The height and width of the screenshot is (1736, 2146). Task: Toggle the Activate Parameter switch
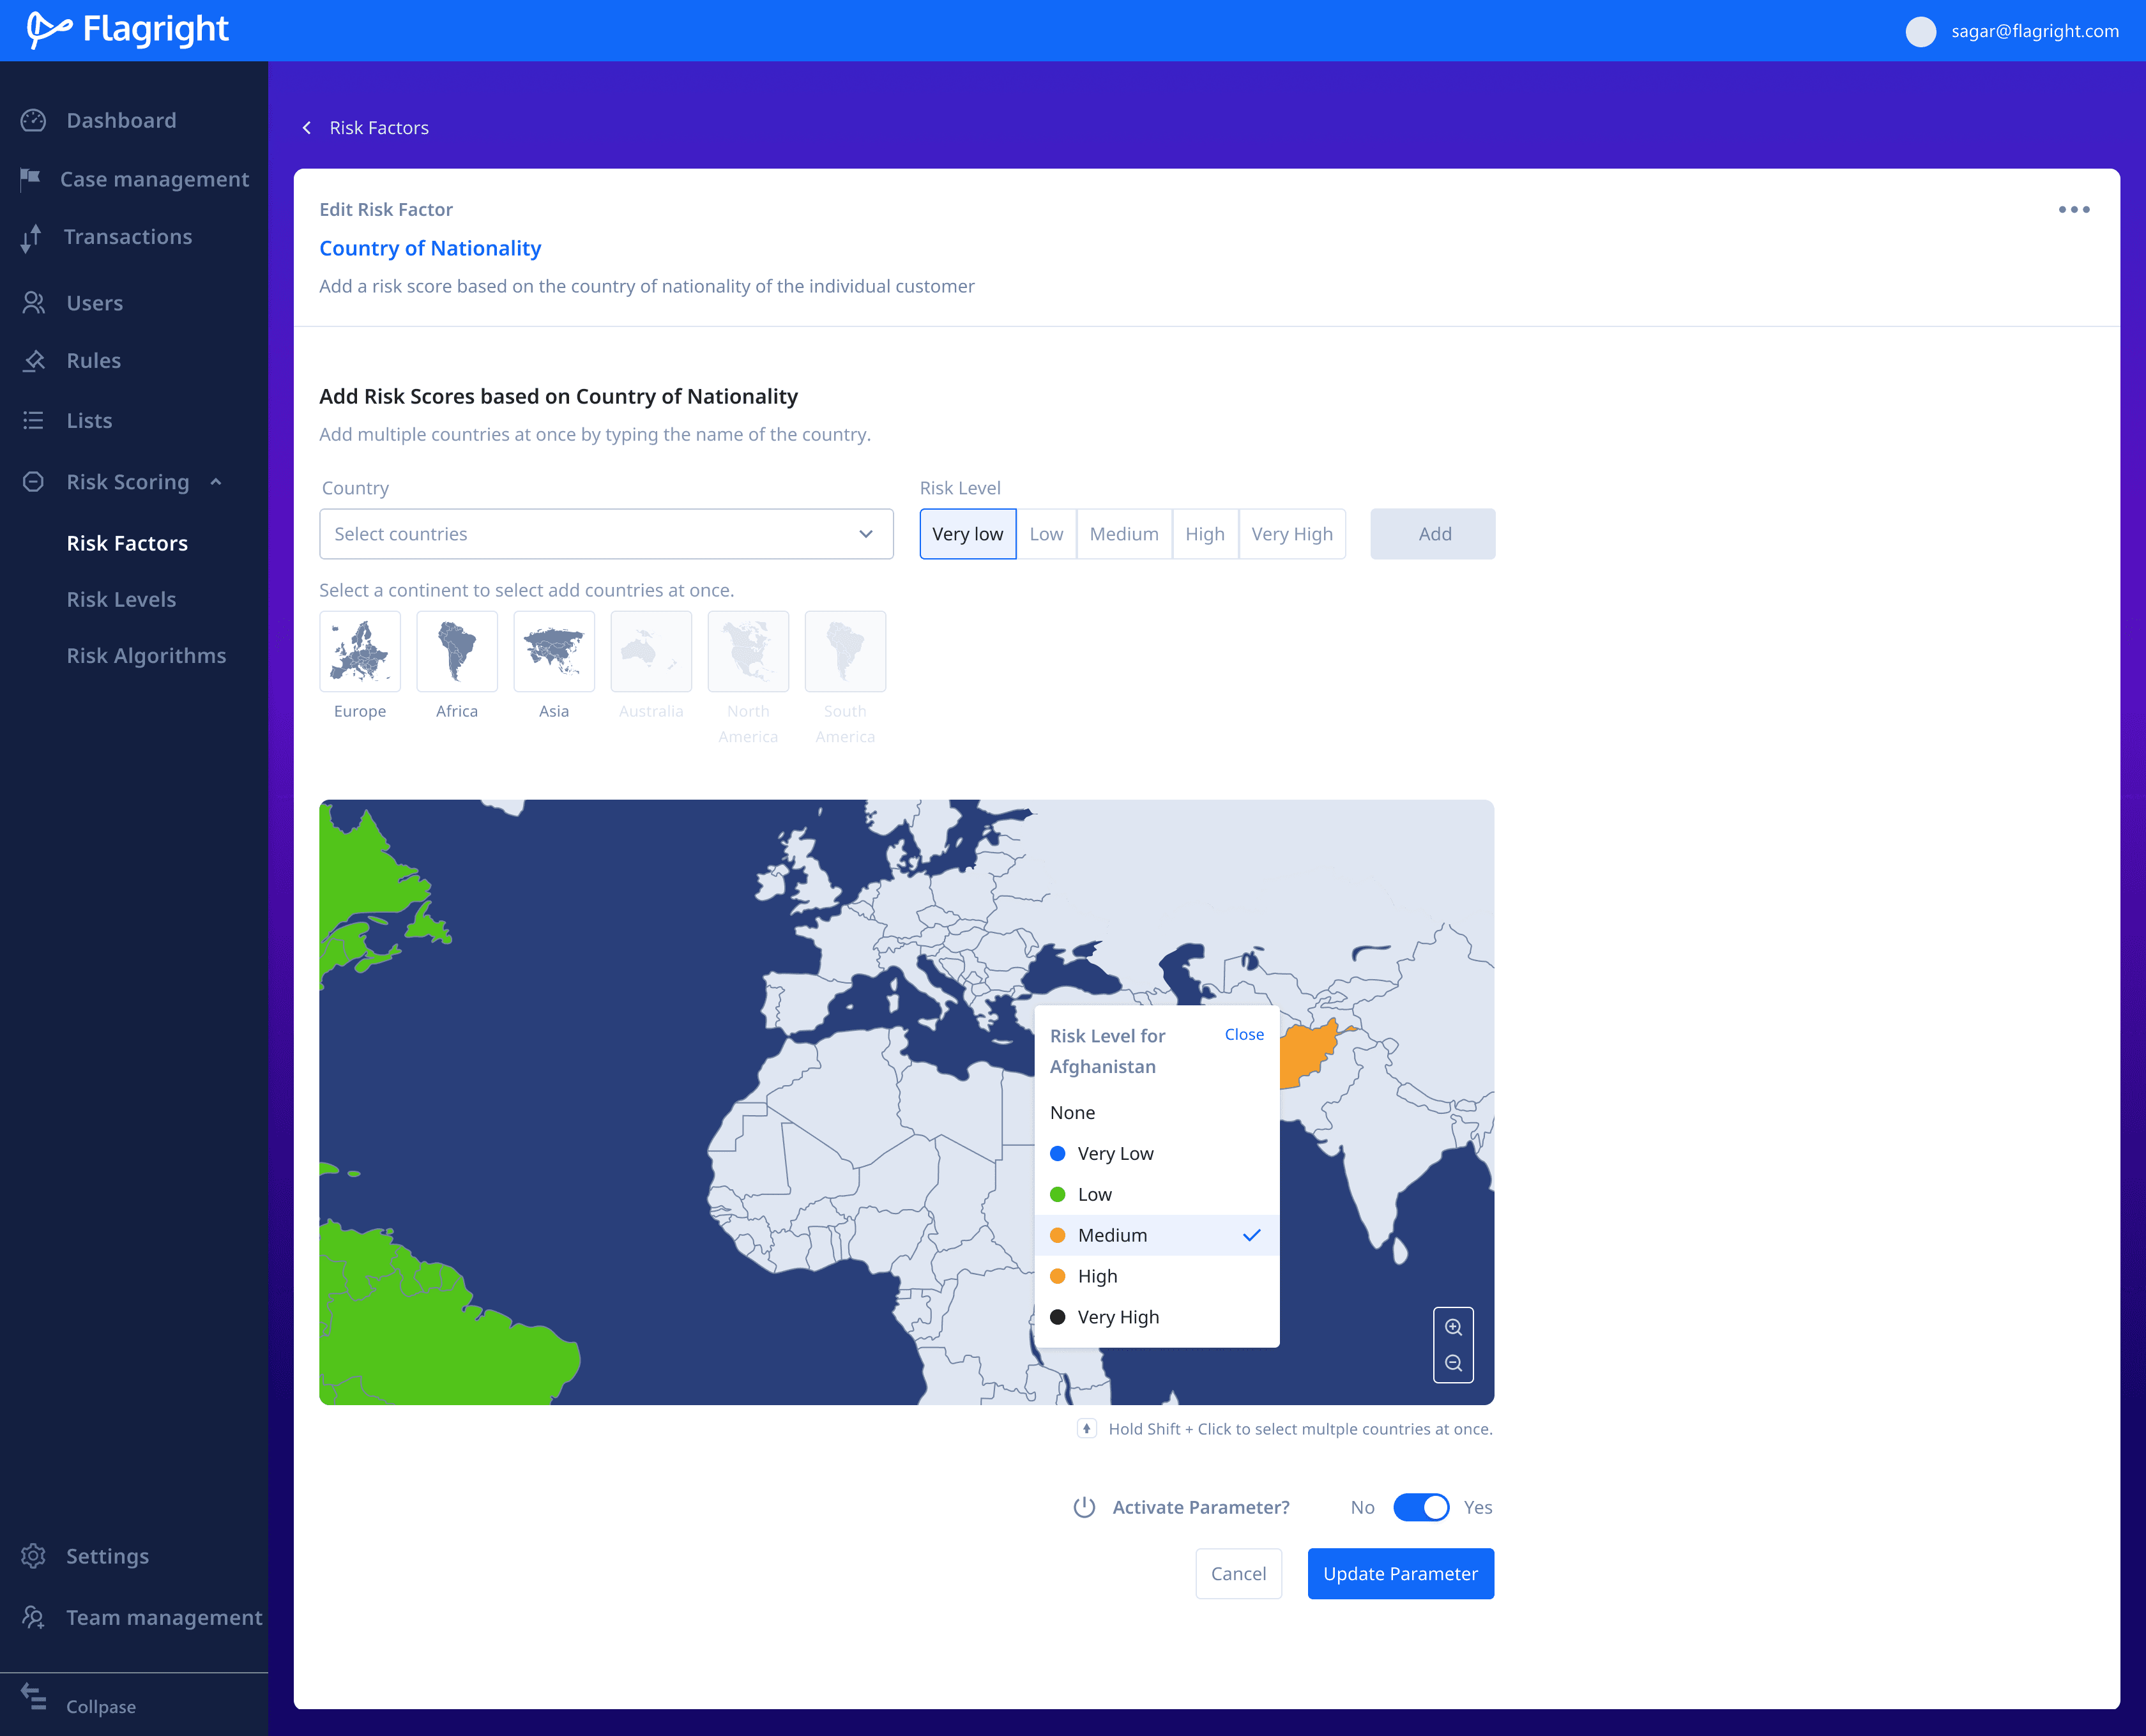point(1420,1507)
